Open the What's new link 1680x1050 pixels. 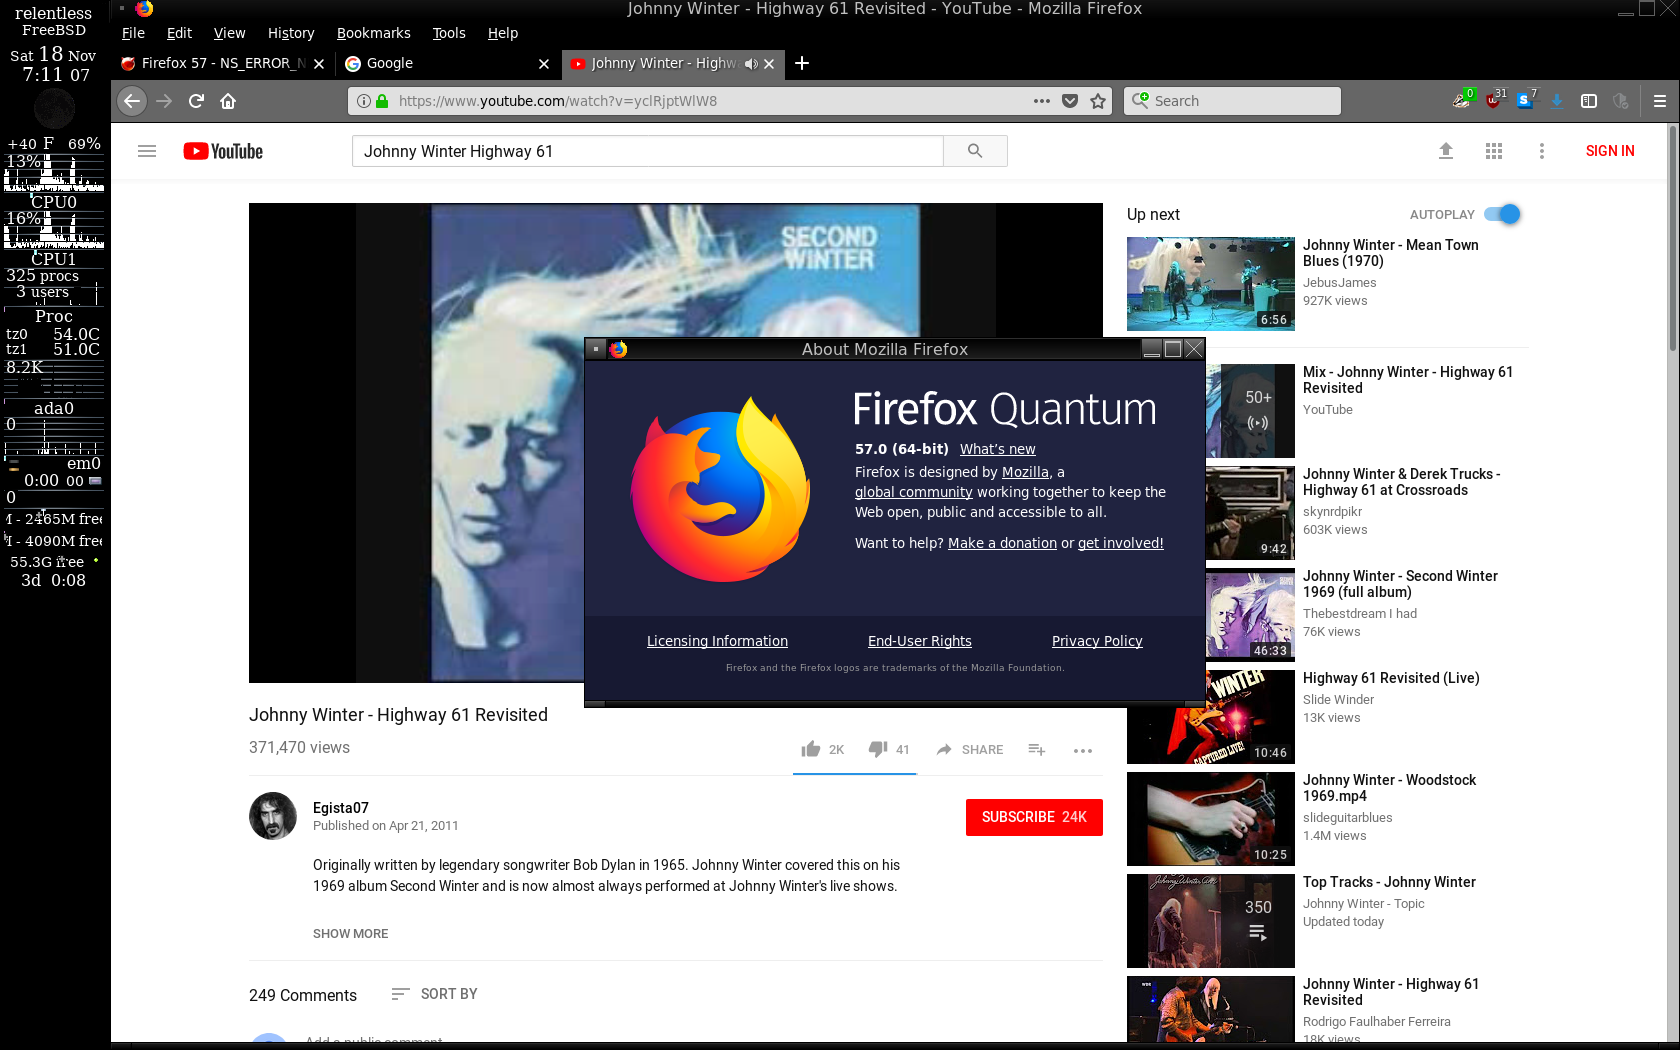pos(997,449)
